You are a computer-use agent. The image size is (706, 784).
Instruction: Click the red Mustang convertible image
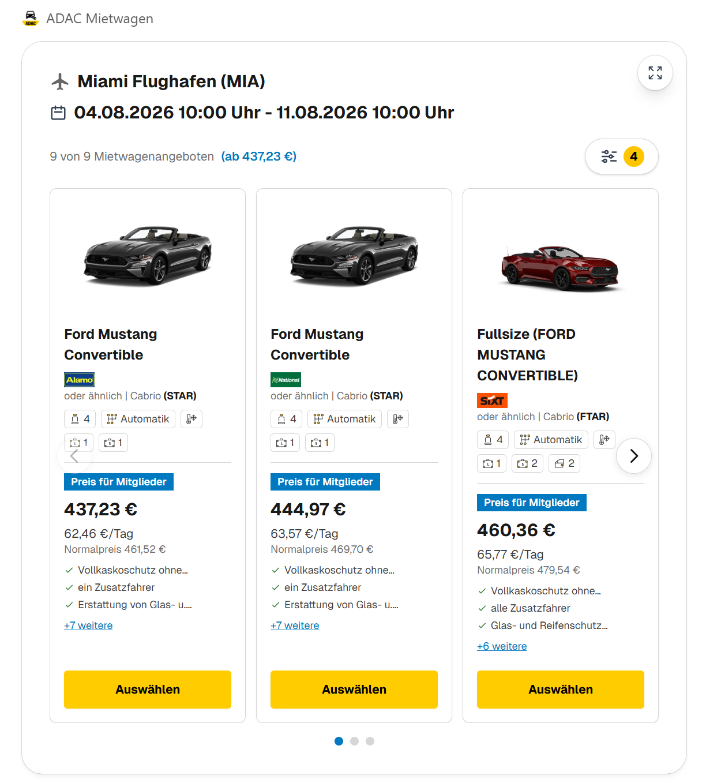560,264
